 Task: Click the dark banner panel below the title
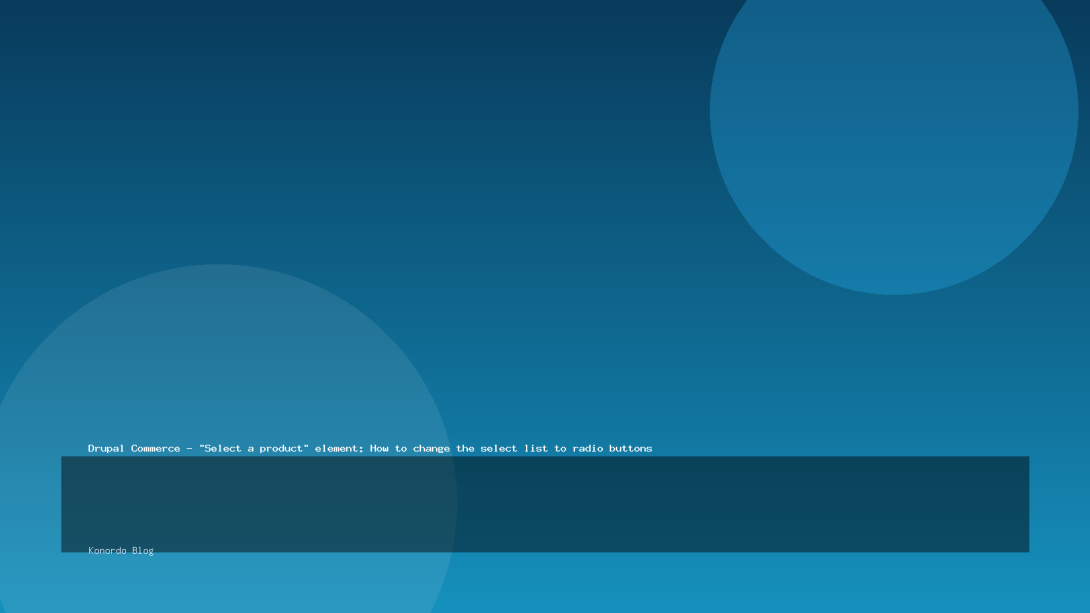click(545, 505)
